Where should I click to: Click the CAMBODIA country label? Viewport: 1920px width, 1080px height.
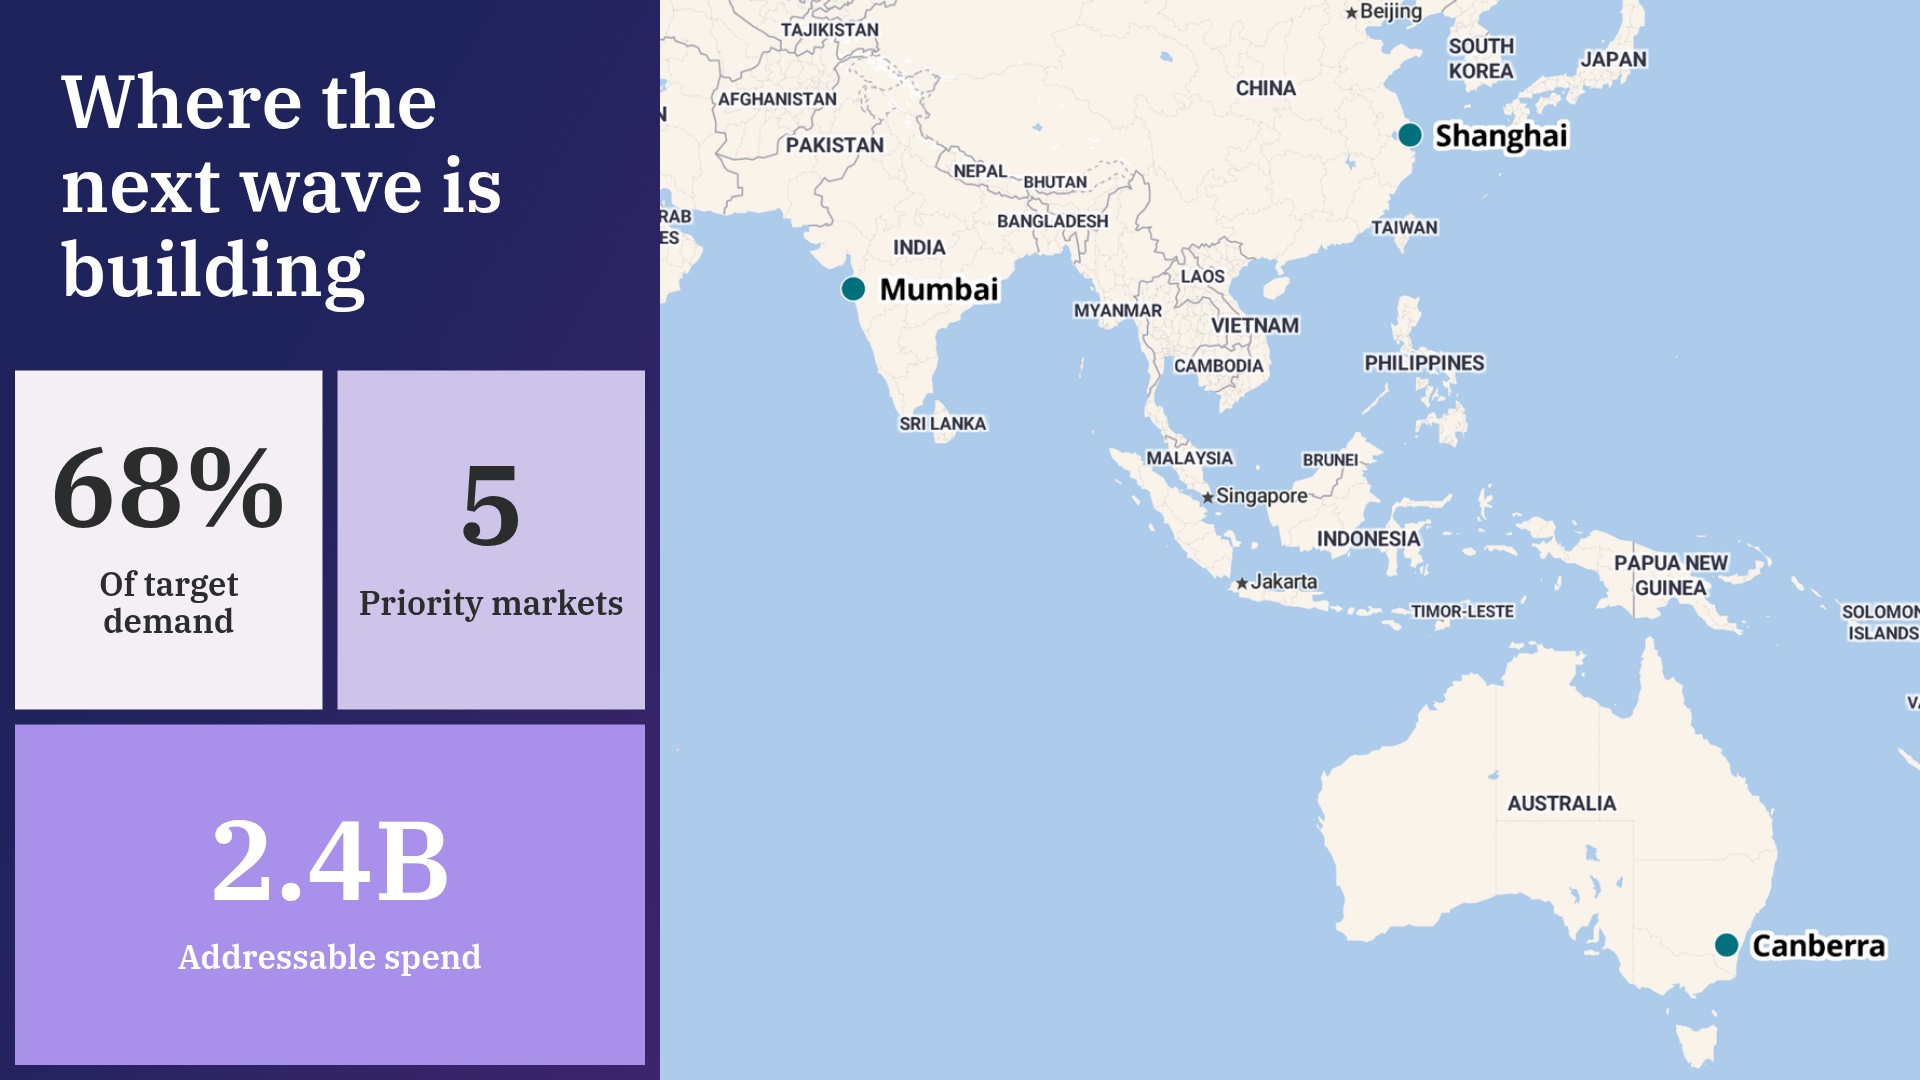click(x=1218, y=366)
